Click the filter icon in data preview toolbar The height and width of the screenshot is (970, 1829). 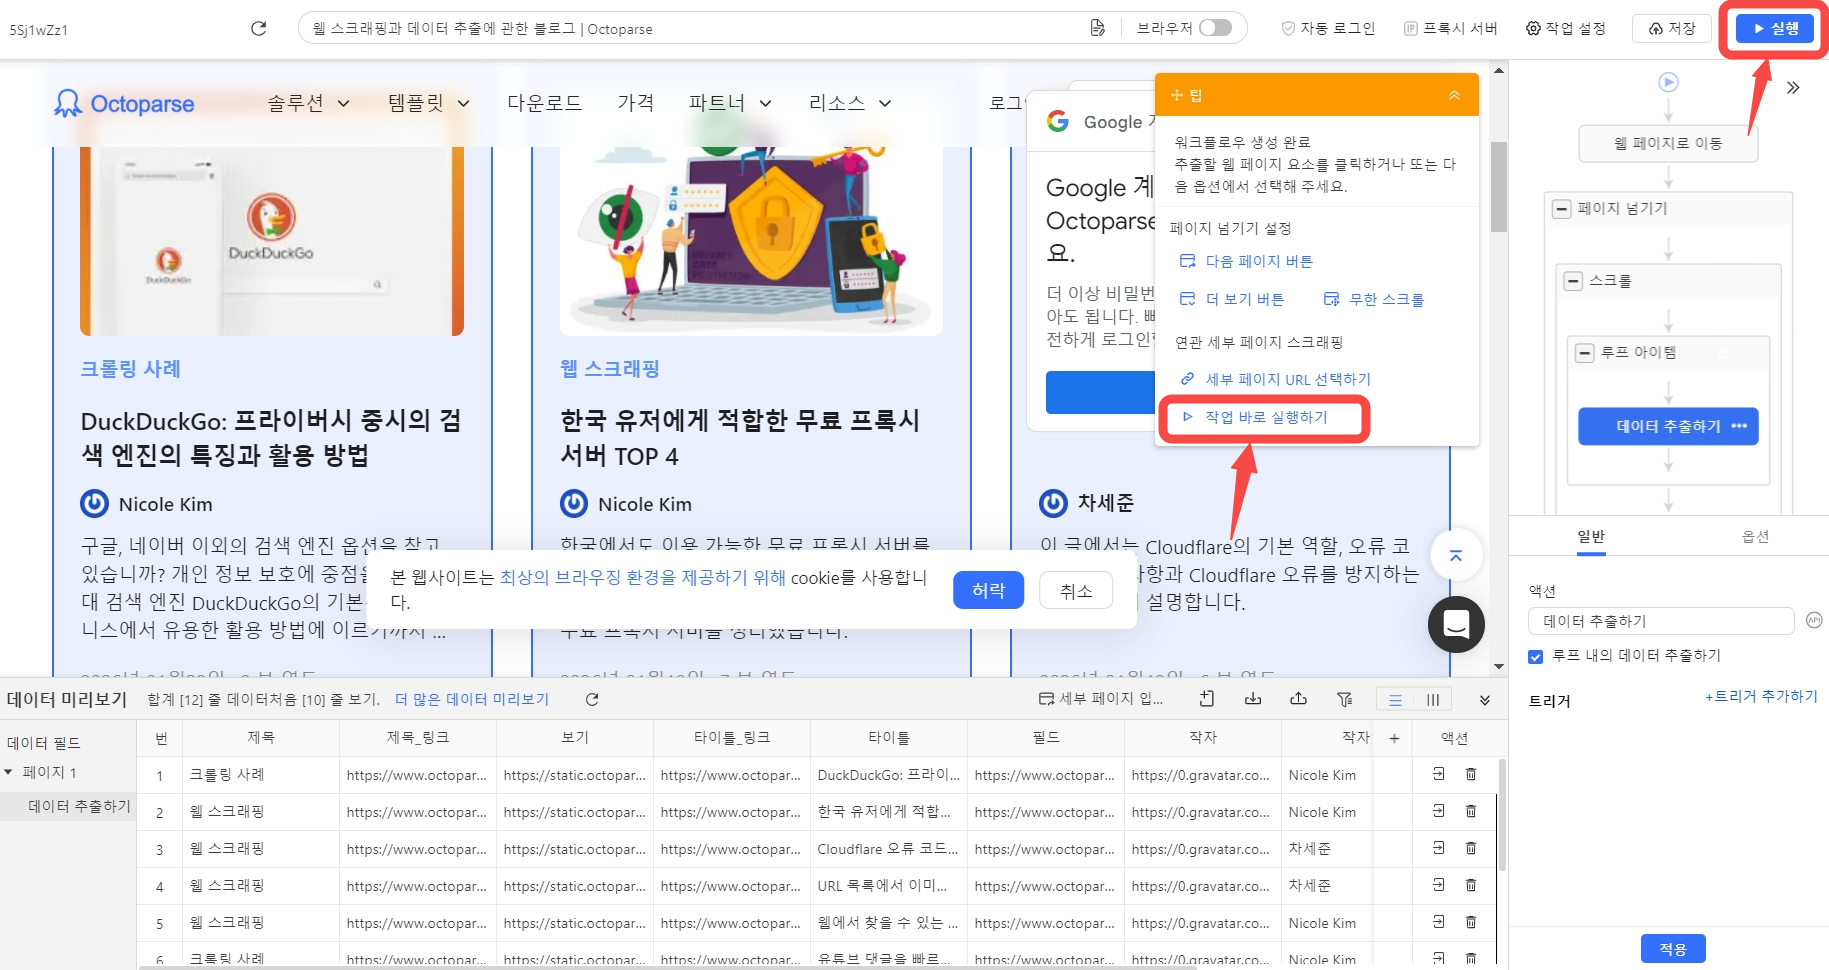[x=1344, y=699]
